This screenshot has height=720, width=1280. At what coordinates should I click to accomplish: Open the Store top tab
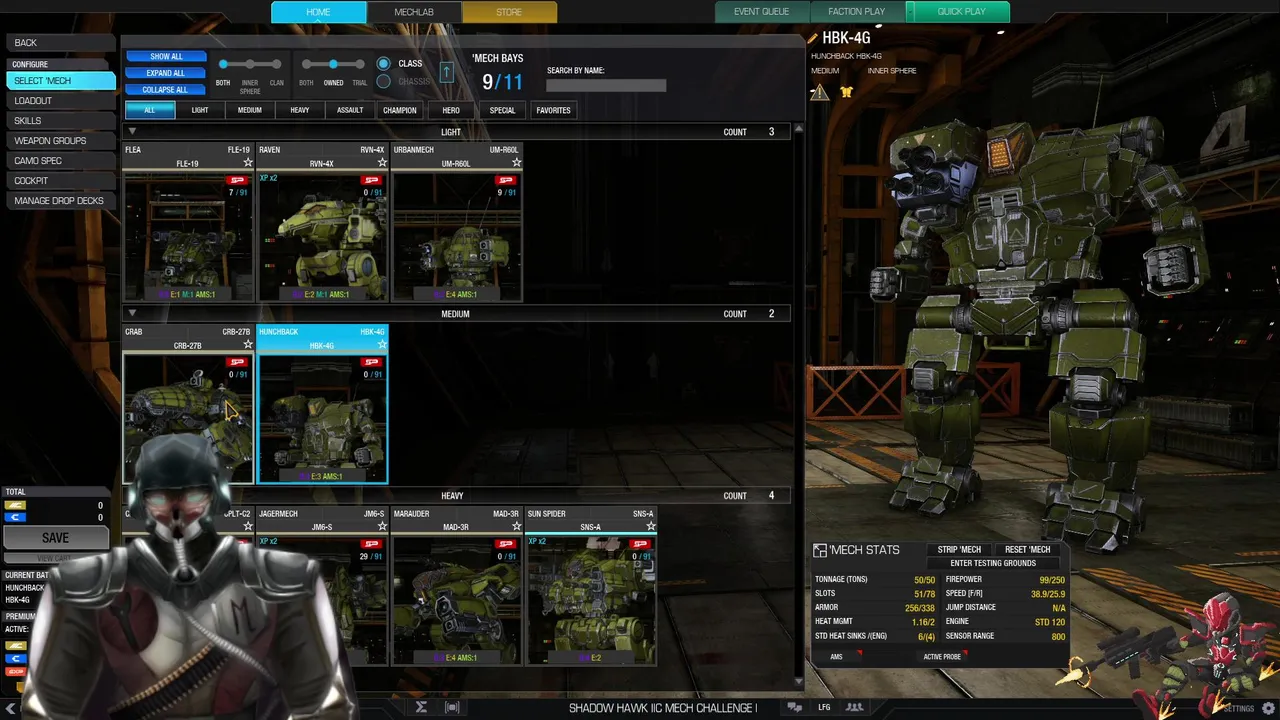[x=509, y=12]
